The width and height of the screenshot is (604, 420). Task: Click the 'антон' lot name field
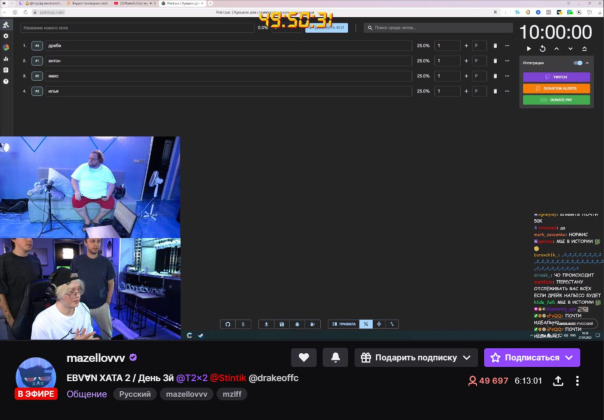tap(228, 60)
